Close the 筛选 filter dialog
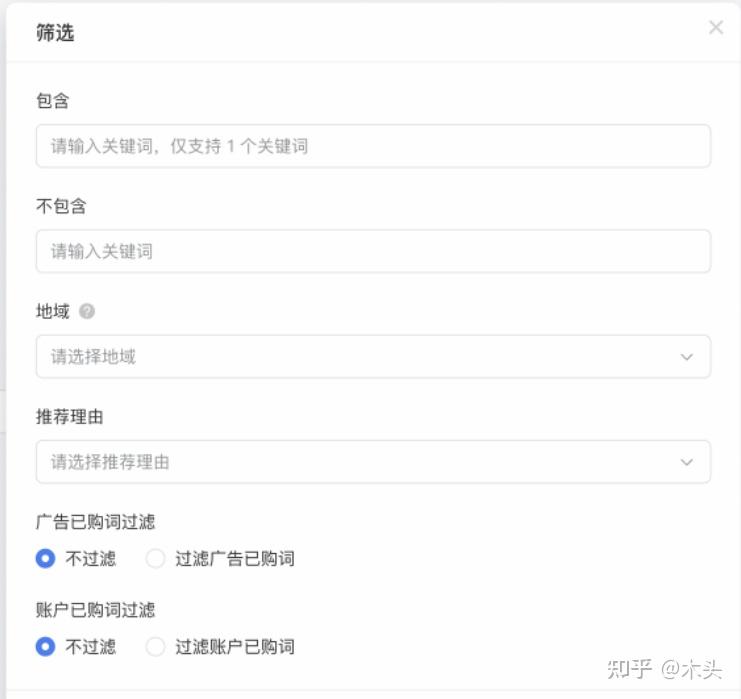This screenshot has height=699, width=741. click(716, 28)
